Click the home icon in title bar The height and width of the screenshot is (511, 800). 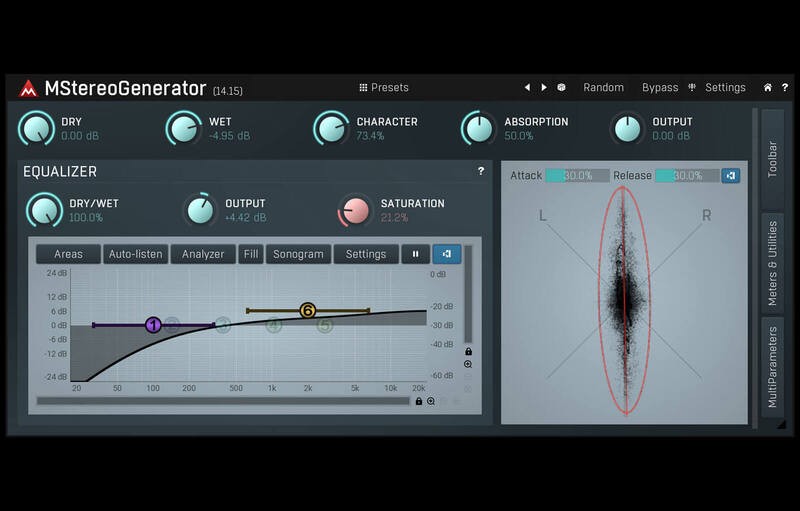[x=767, y=87]
